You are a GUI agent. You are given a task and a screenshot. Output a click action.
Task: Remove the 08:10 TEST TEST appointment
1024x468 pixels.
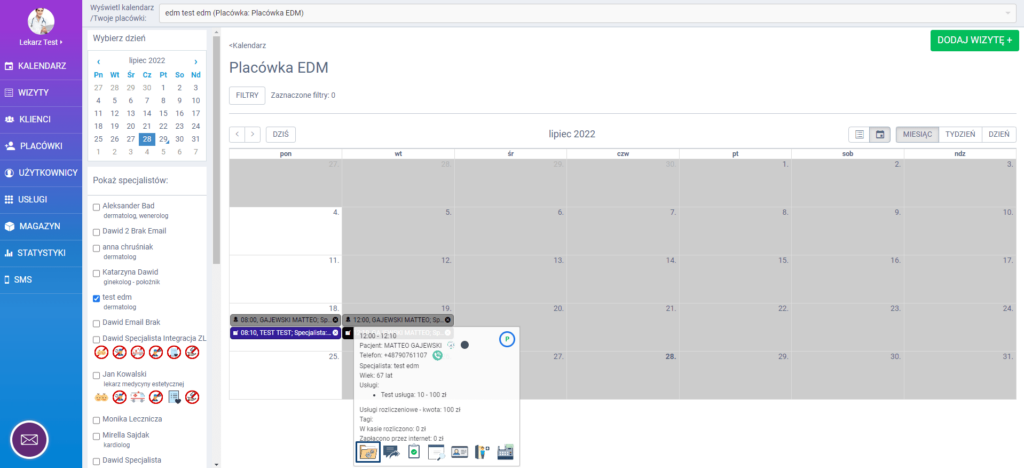click(335, 332)
